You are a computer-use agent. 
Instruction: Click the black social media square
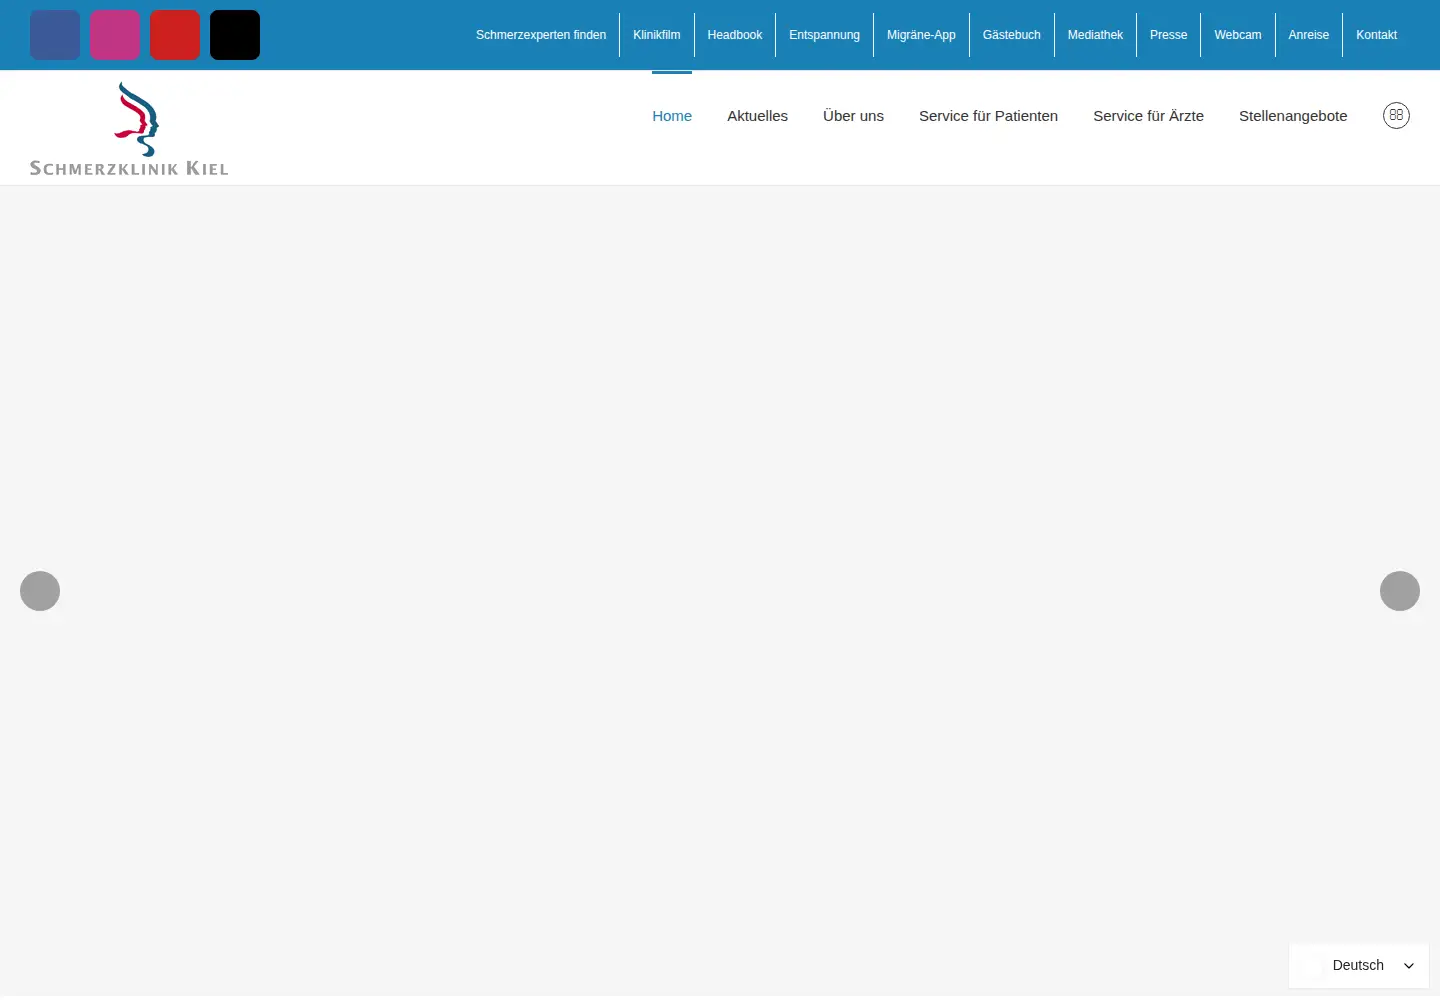pos(235,35)
